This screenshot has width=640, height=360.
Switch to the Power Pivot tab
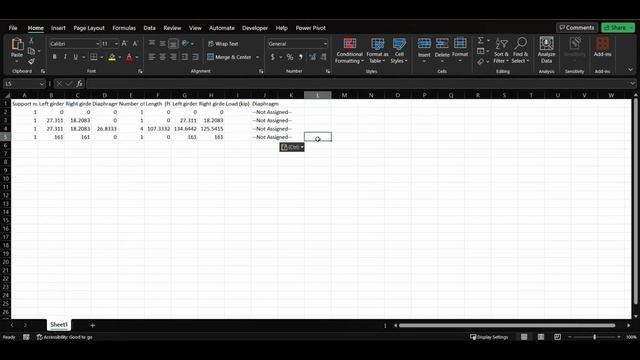[311, 28]
